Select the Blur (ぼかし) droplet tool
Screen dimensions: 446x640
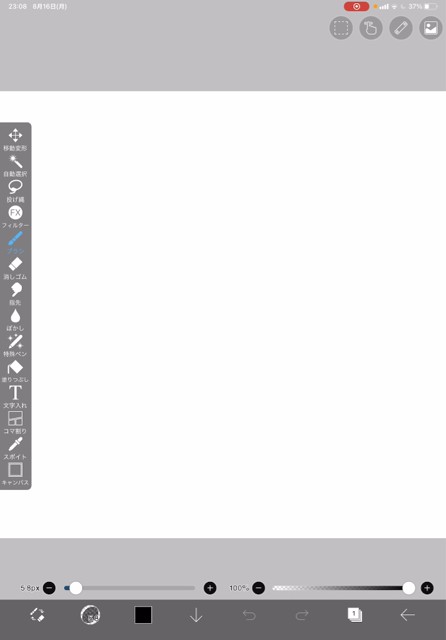click(15, 320)
